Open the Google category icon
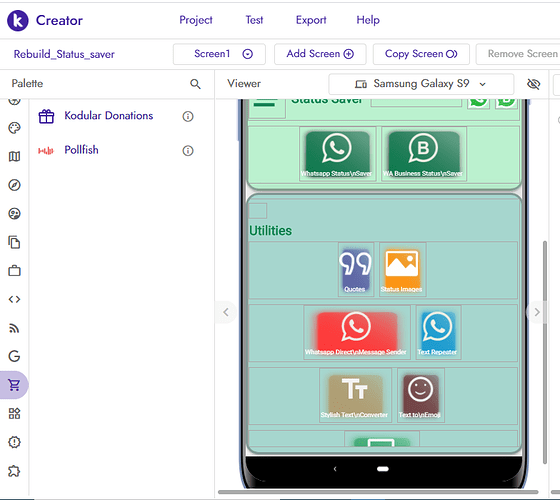 pyautogui.click(x=14, y=356)
